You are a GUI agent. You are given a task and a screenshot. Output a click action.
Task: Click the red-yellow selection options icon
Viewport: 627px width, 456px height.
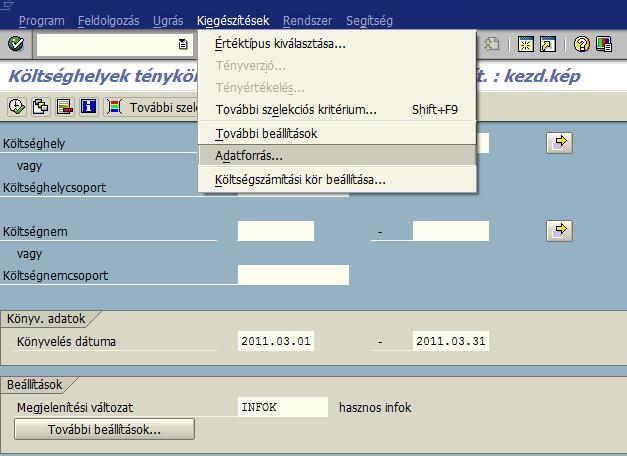point(64,107)
